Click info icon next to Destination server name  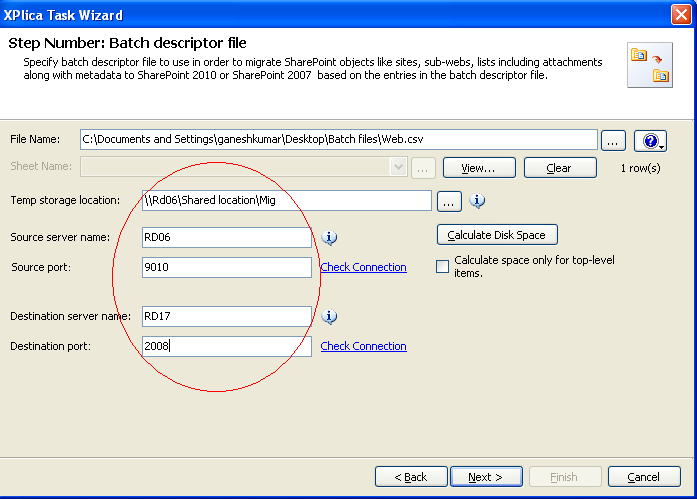click(x=329, y=317)
